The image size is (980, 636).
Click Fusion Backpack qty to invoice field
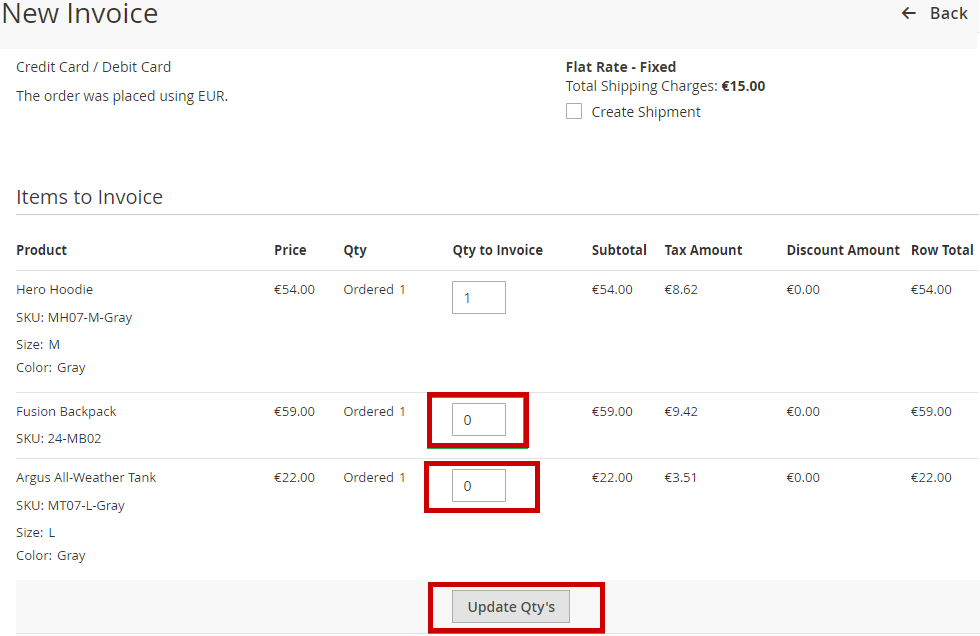click(478, 420)
